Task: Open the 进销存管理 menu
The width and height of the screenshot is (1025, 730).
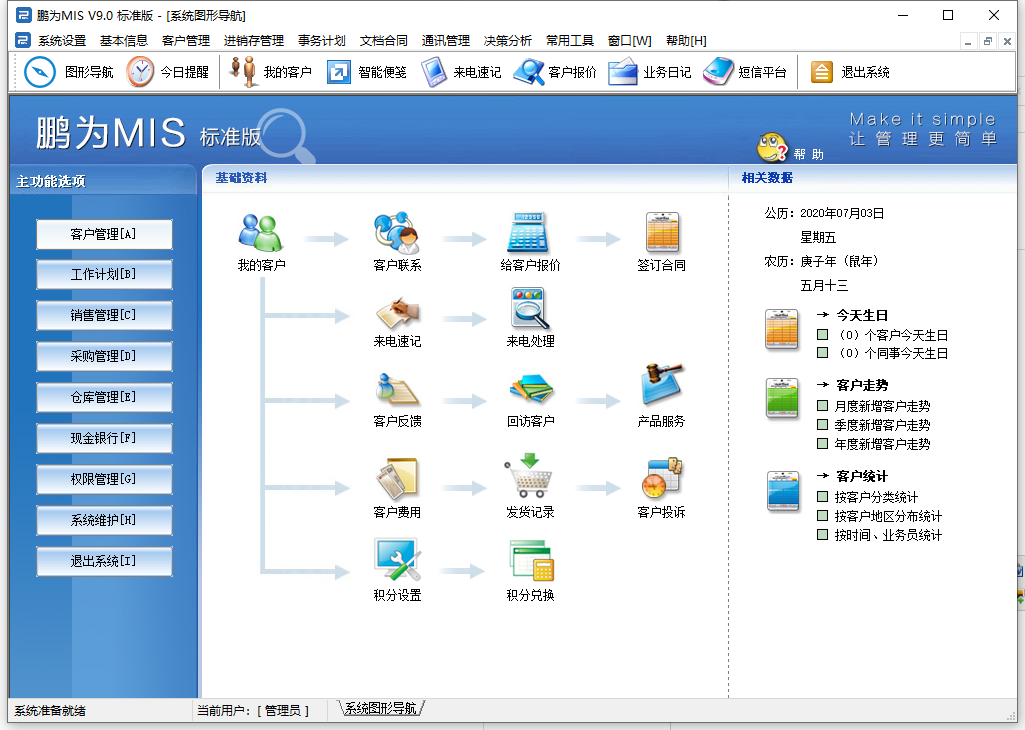Action: (253, 41)
